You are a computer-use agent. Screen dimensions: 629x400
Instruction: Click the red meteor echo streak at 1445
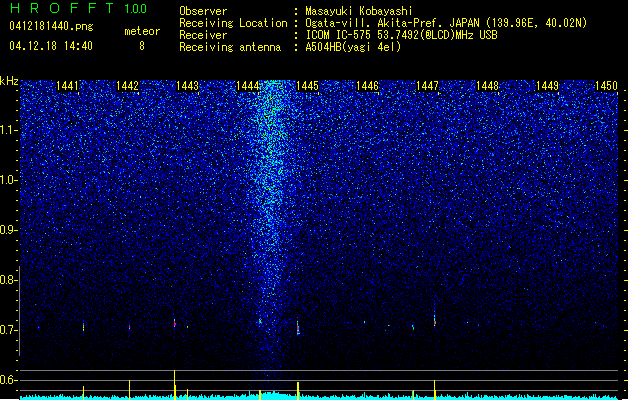click(x=298, y=326)
